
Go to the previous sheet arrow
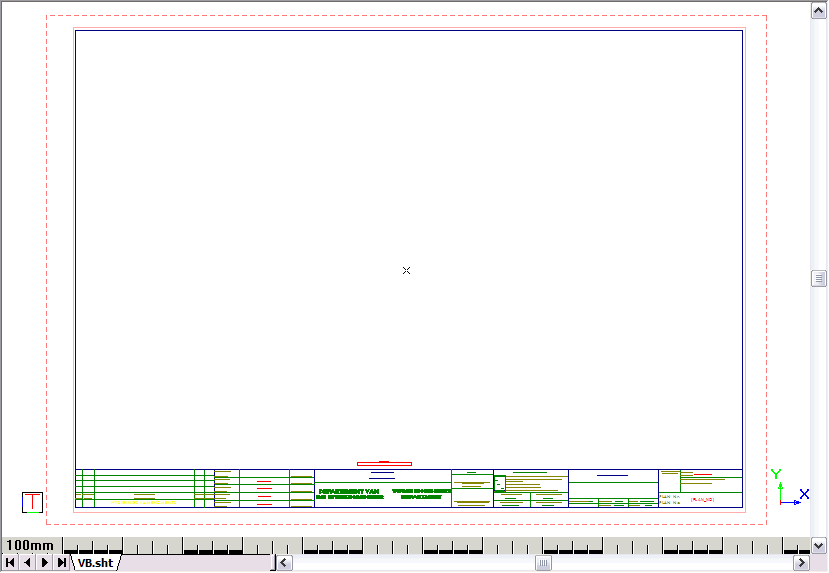[x=27, y=563]
